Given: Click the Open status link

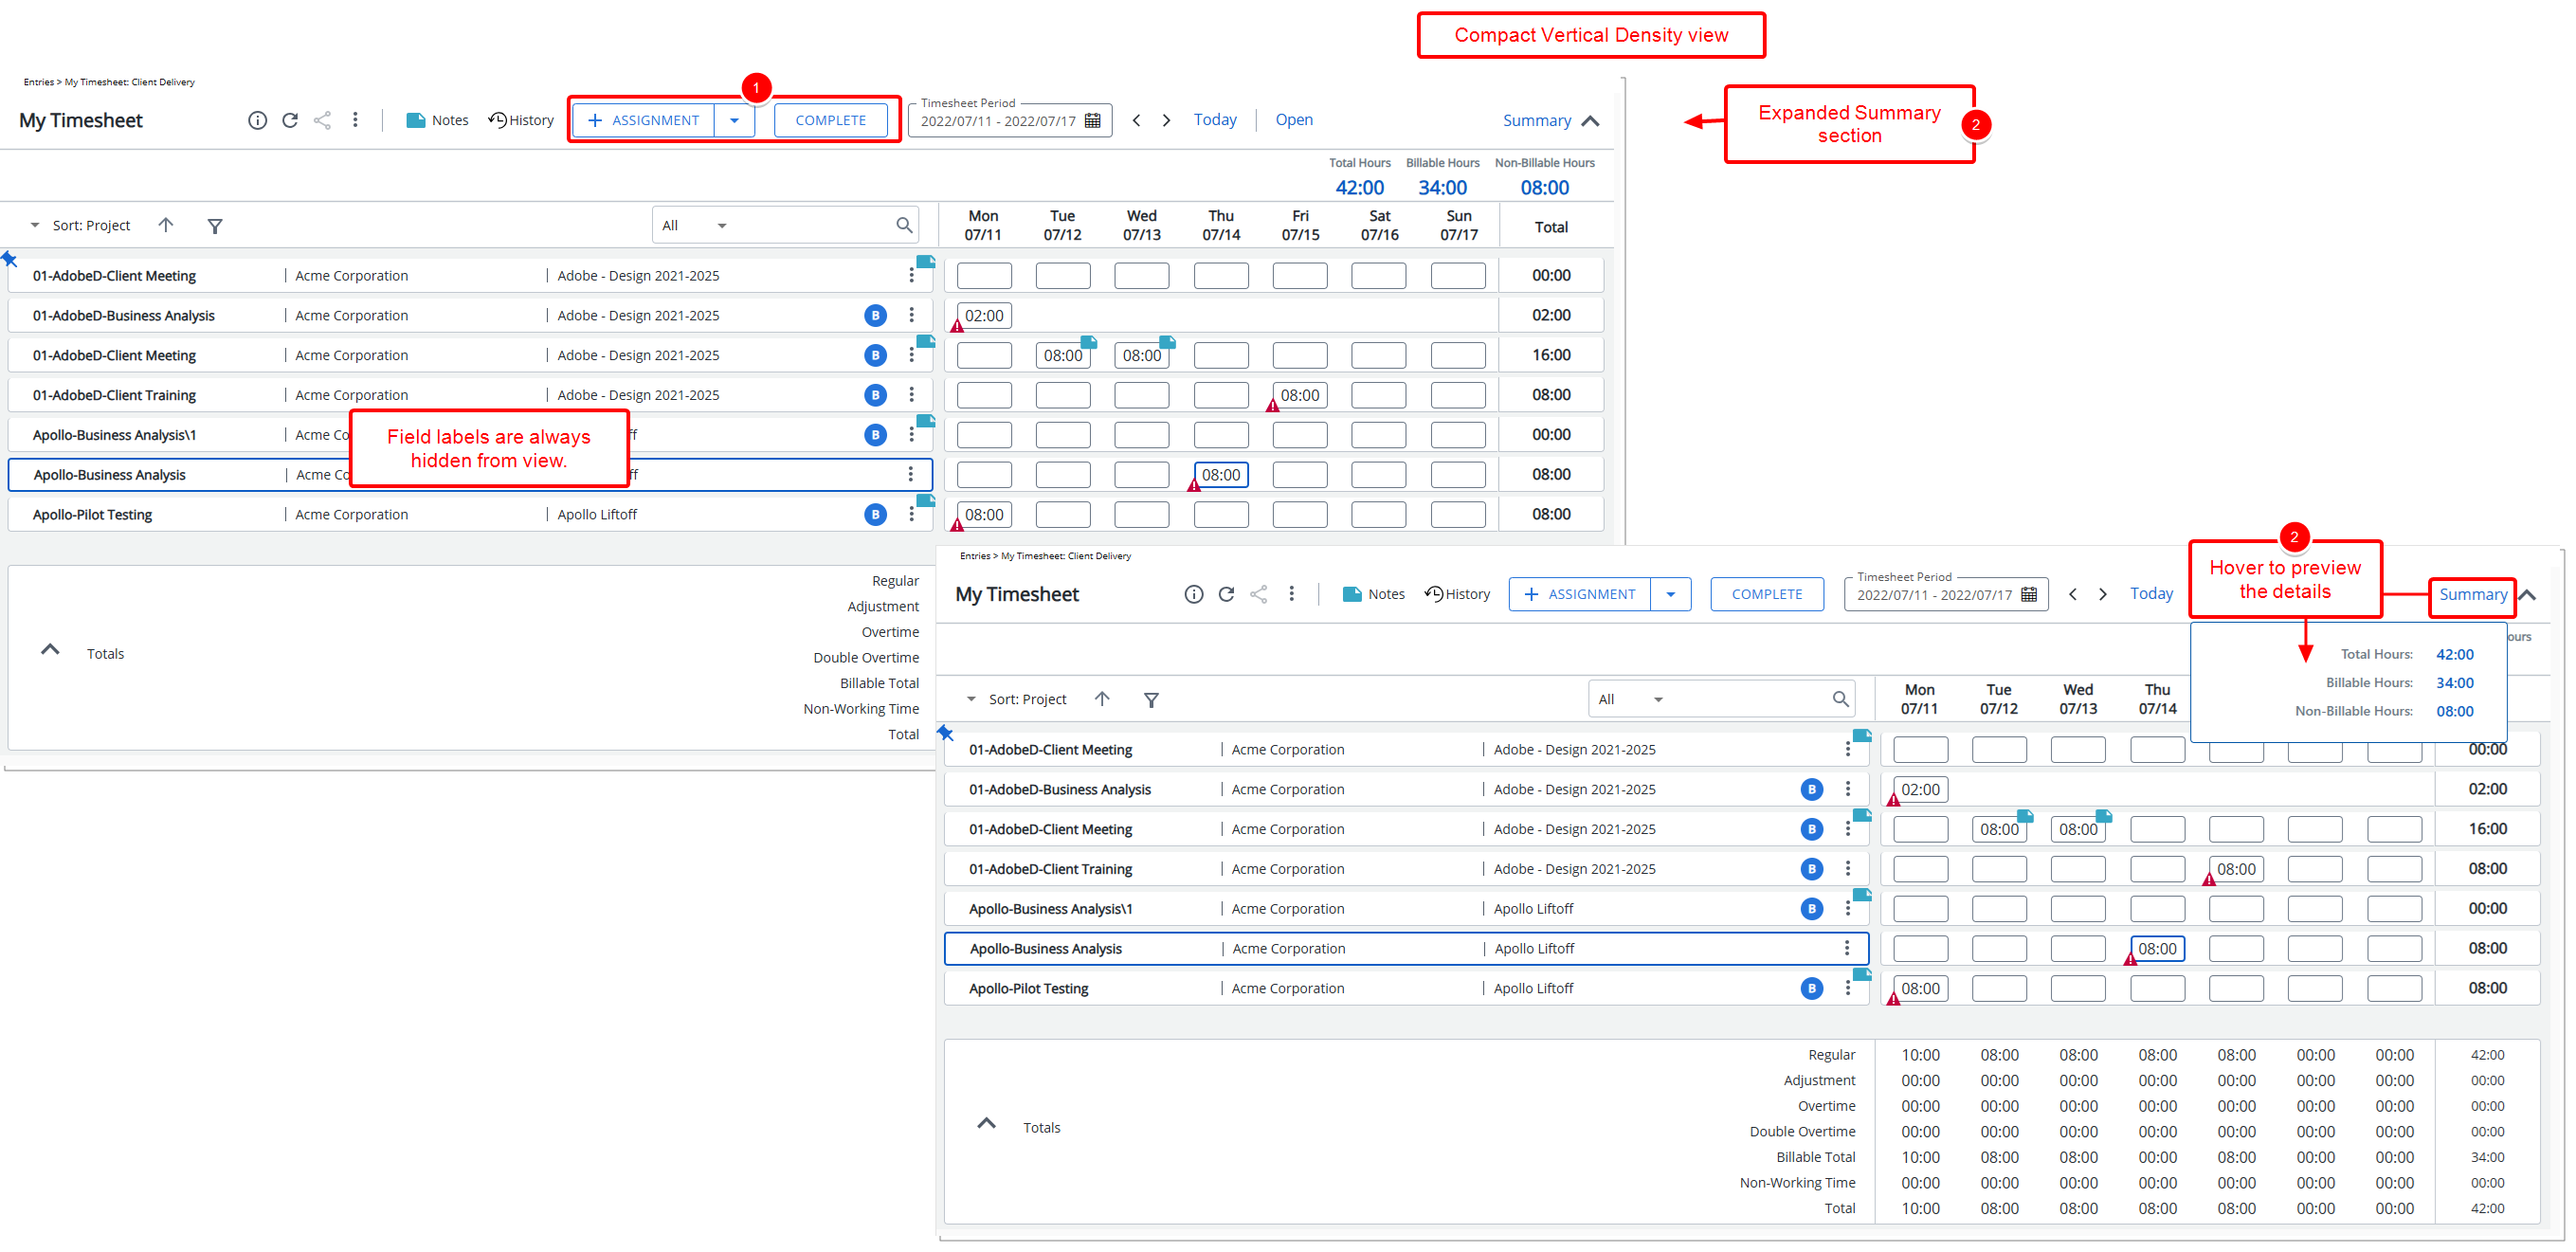Looking at the screenshot, I should tap(1294, 120).
